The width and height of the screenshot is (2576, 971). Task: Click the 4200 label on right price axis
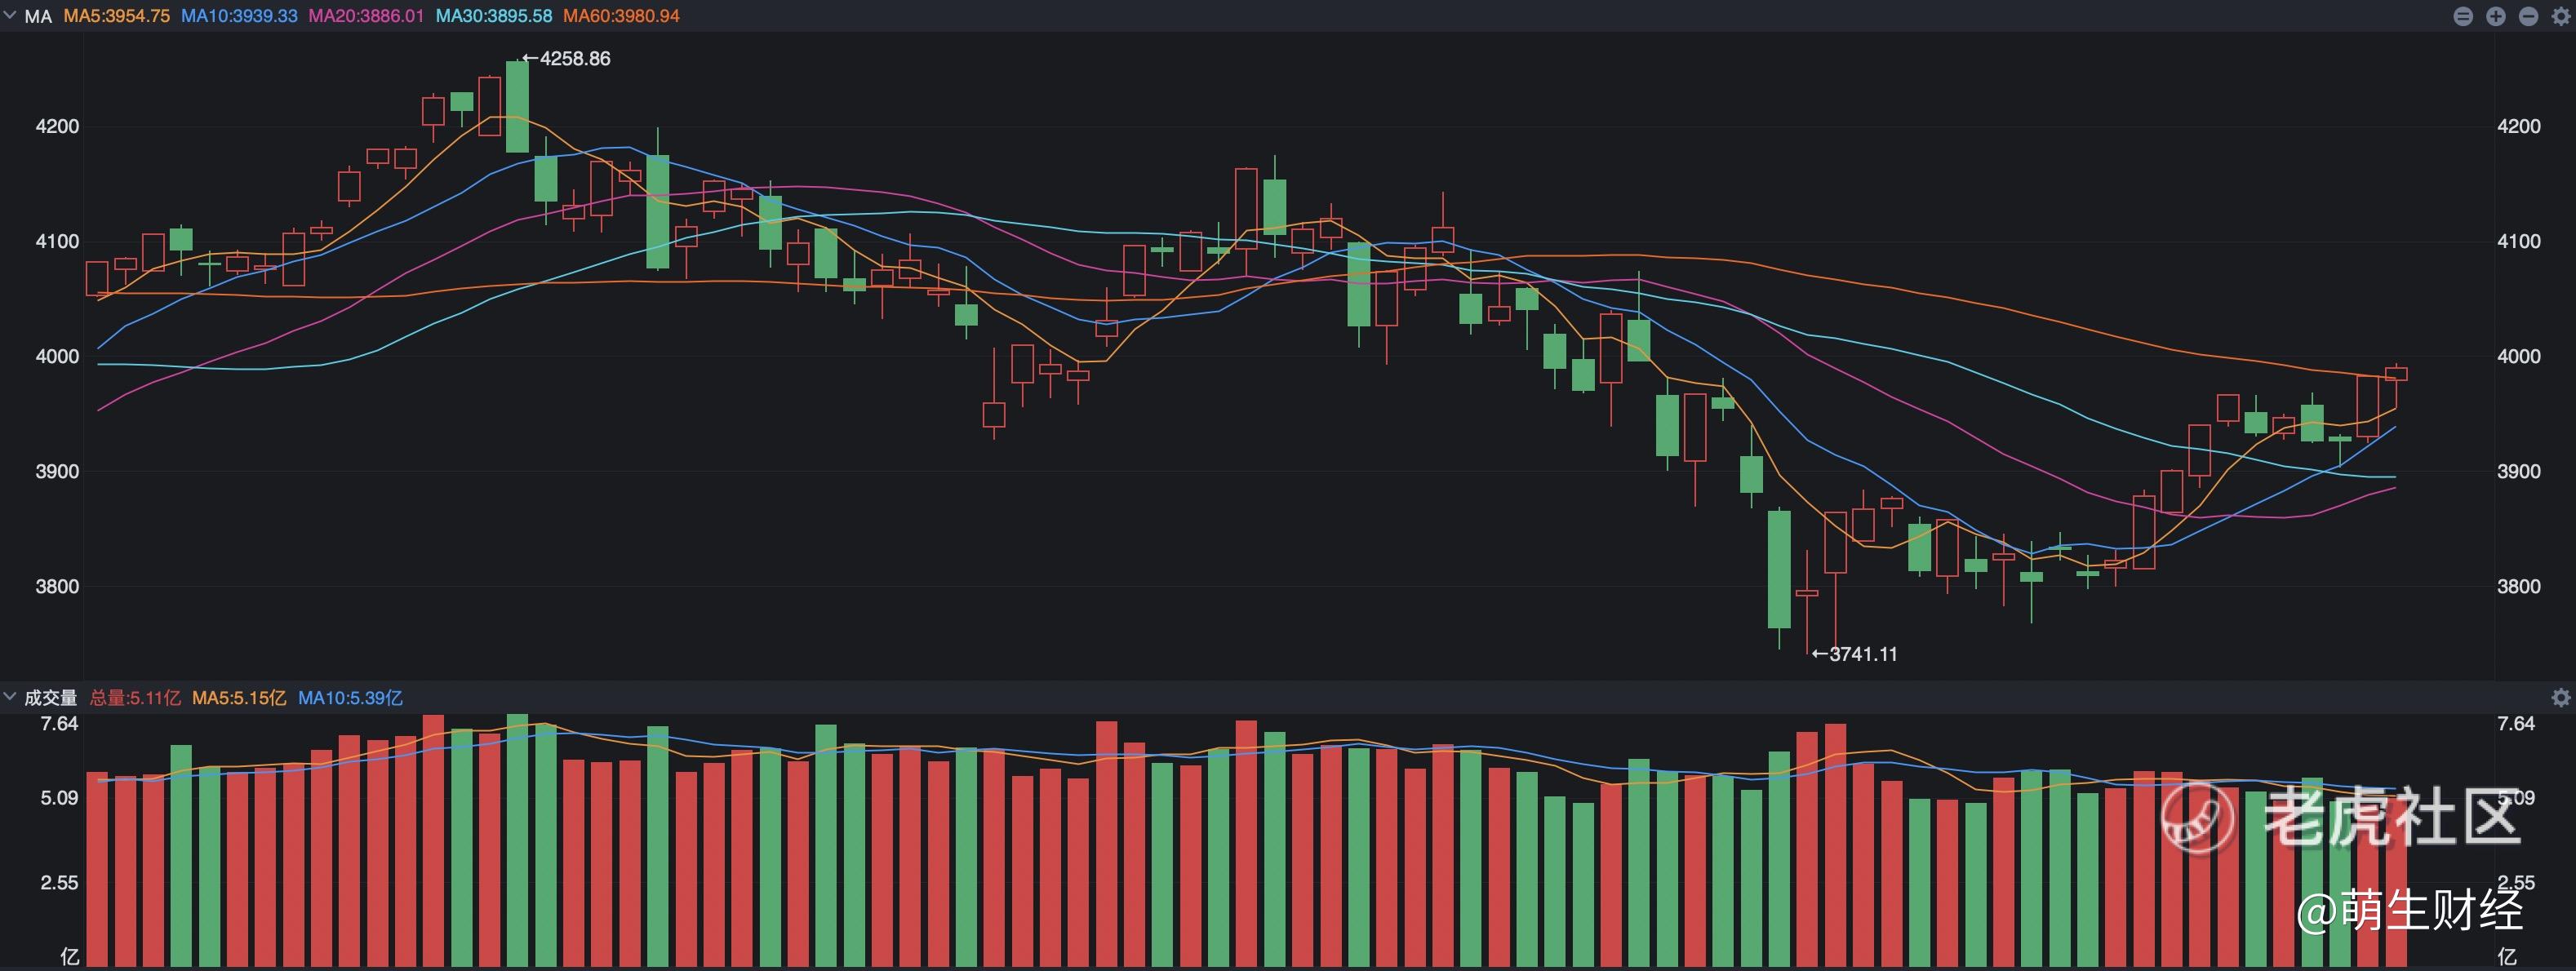coord(2518,126)
